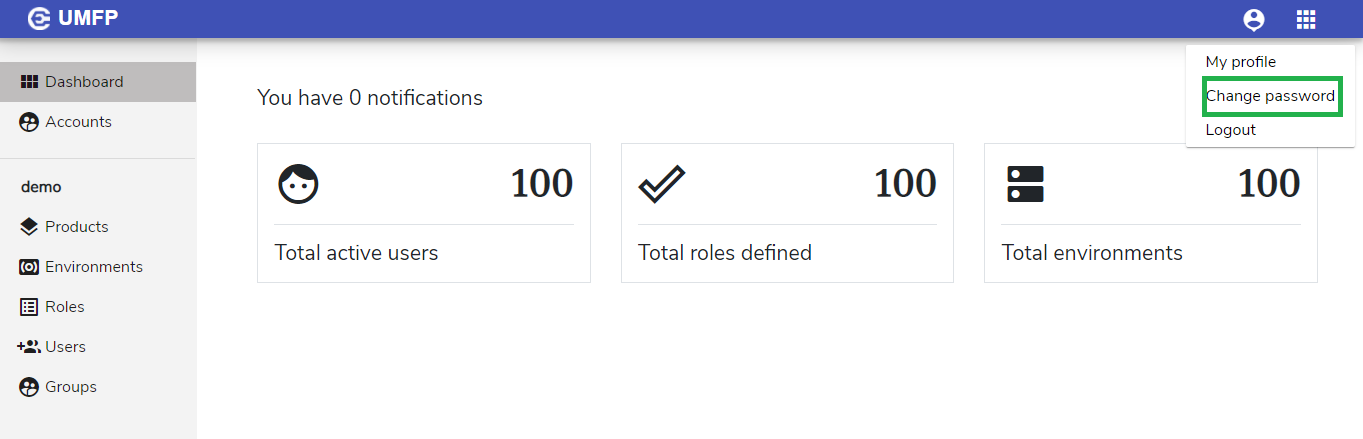Image resolution: width=1363 pixels, height=439 pixels.
Task: Open the Total active users card
Action: [424, 213]
